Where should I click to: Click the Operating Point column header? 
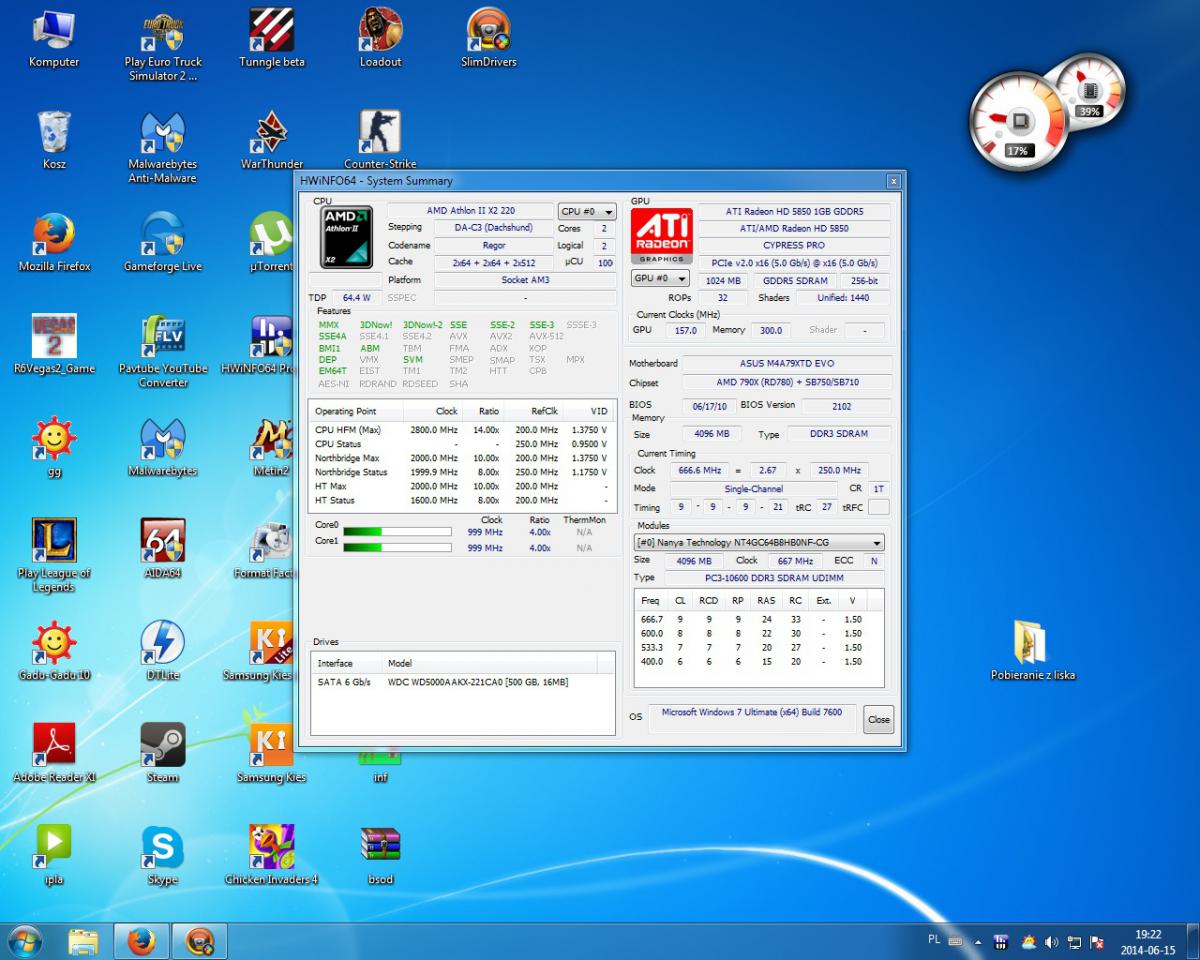(x=355, y=411)
